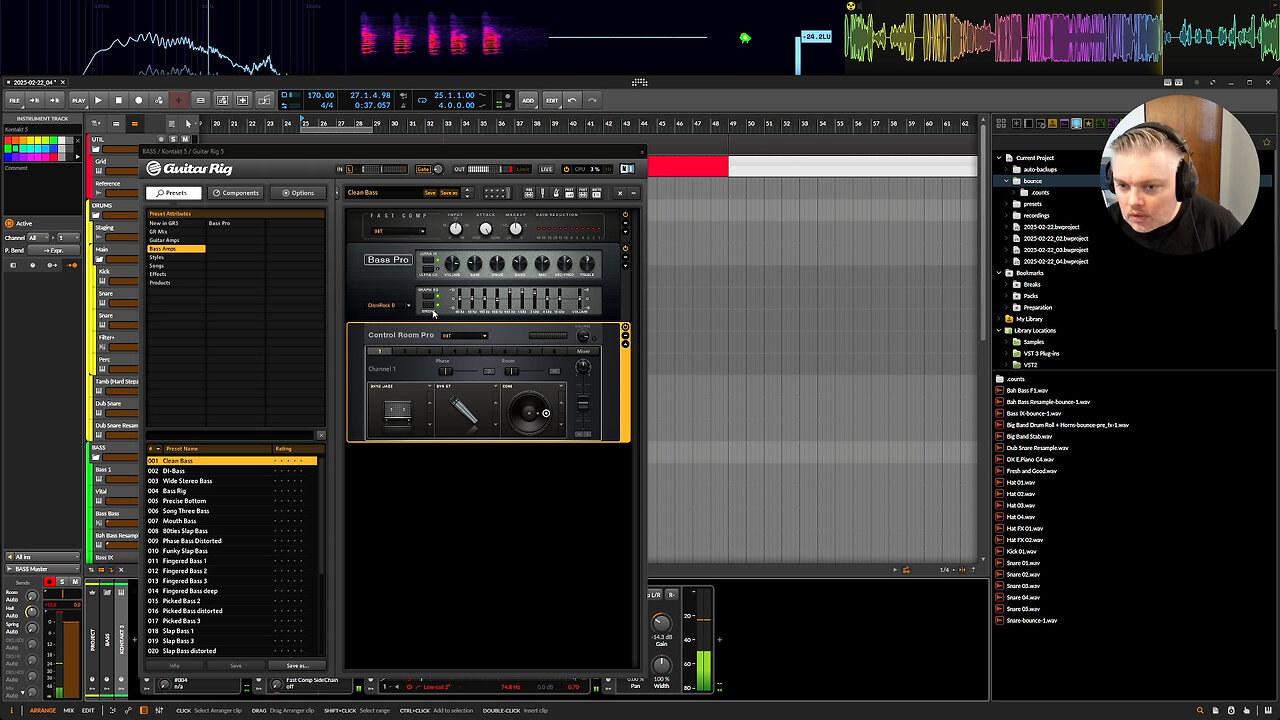Start playback with the transport Play button
Screen dimensions: 1280x720
(98, 100)
